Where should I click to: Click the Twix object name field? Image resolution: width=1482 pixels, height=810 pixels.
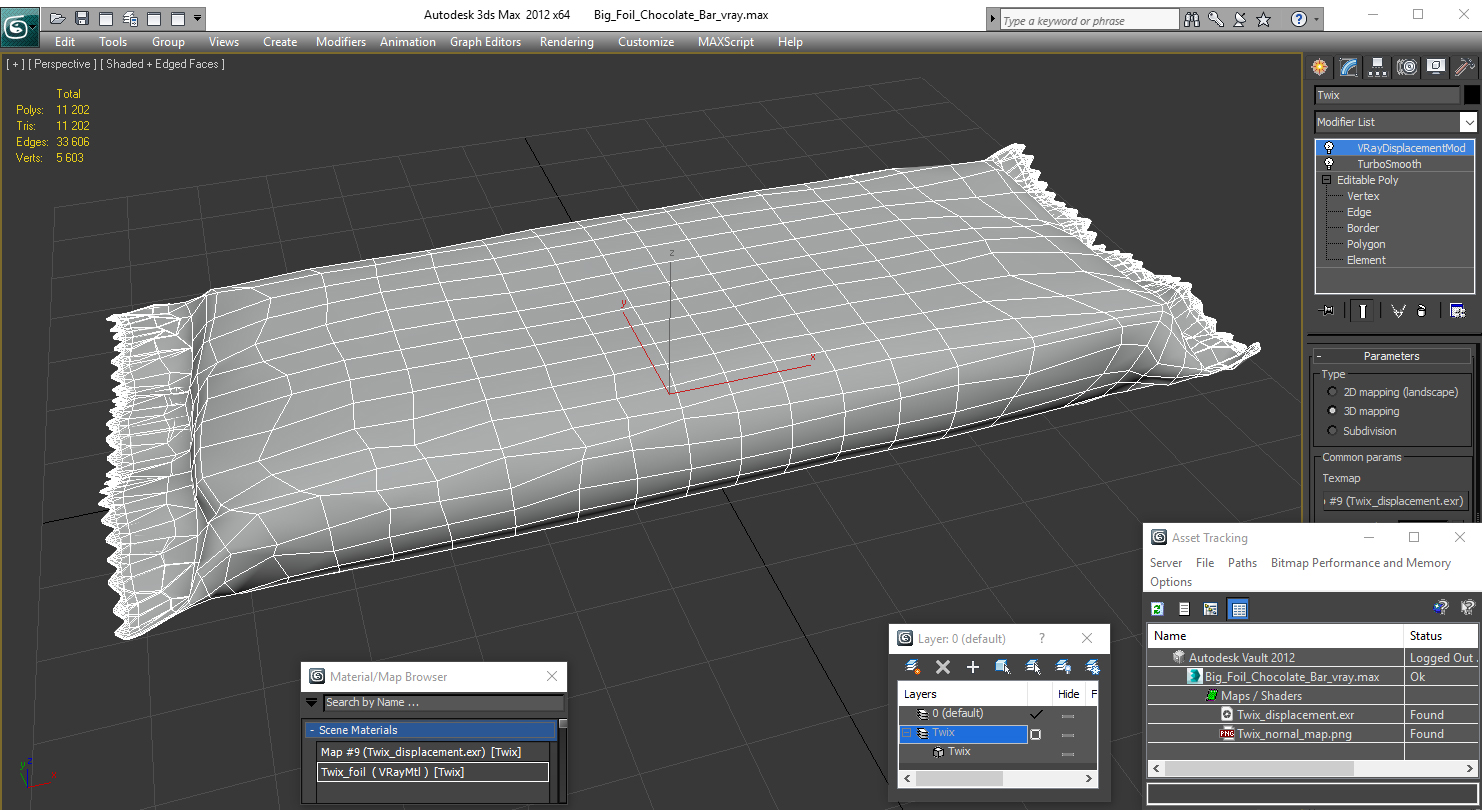pos(1387,95)
